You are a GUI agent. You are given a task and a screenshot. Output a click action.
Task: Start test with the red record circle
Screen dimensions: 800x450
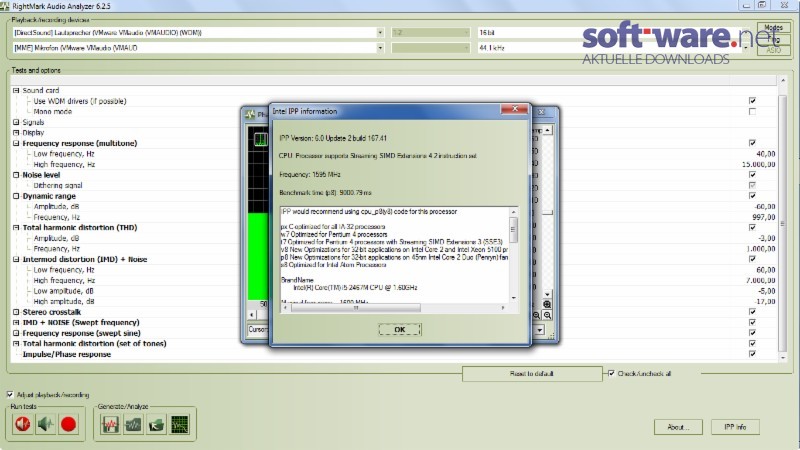[68, 424]
